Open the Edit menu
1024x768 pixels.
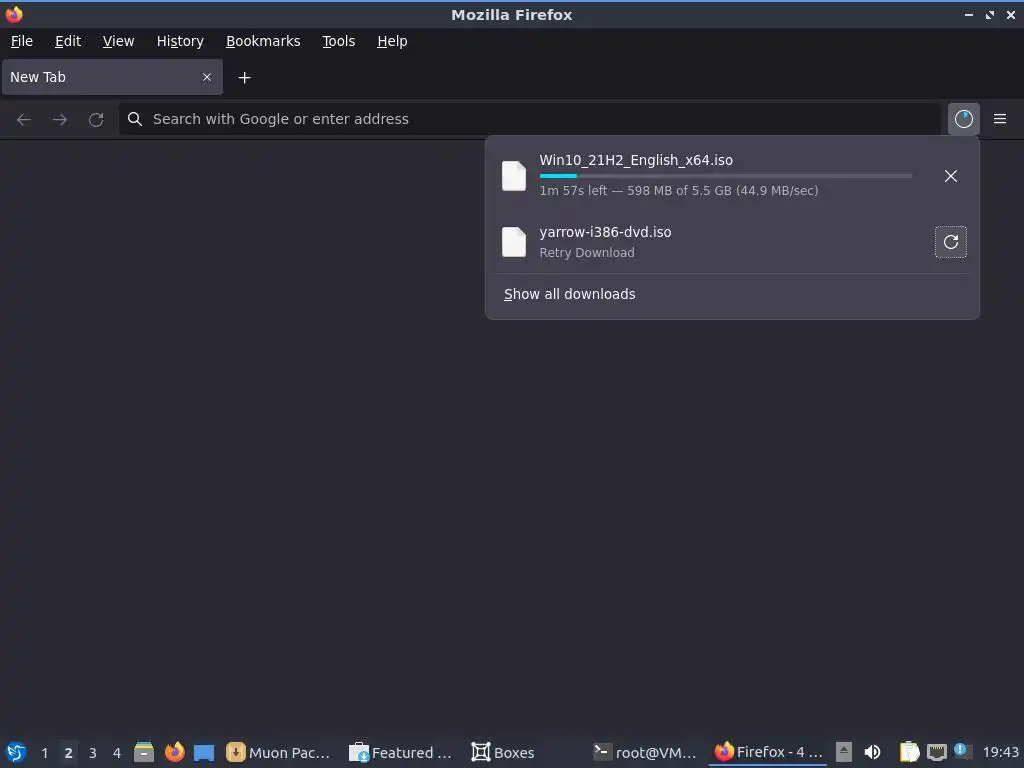coord(68,41)
